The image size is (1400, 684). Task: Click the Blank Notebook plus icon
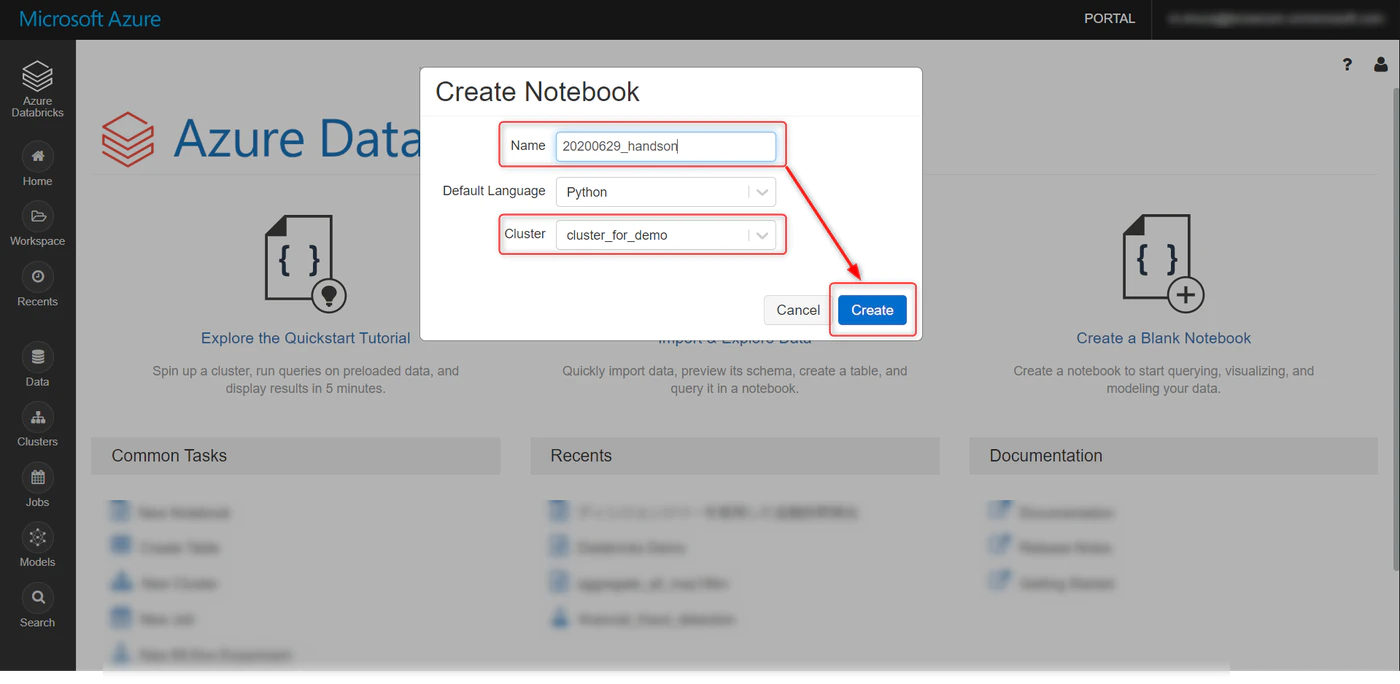click(1163, 264)
